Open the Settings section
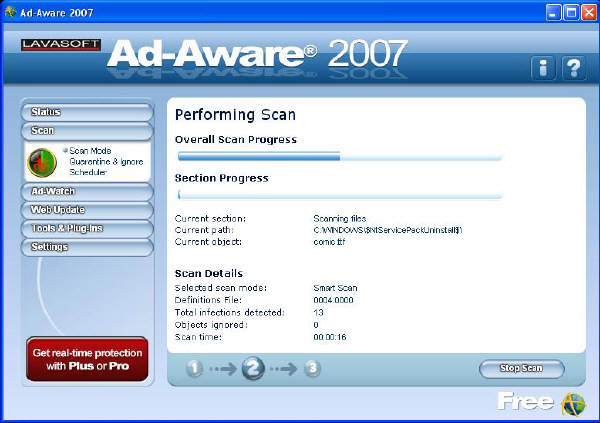 click(x=87, y=247)
